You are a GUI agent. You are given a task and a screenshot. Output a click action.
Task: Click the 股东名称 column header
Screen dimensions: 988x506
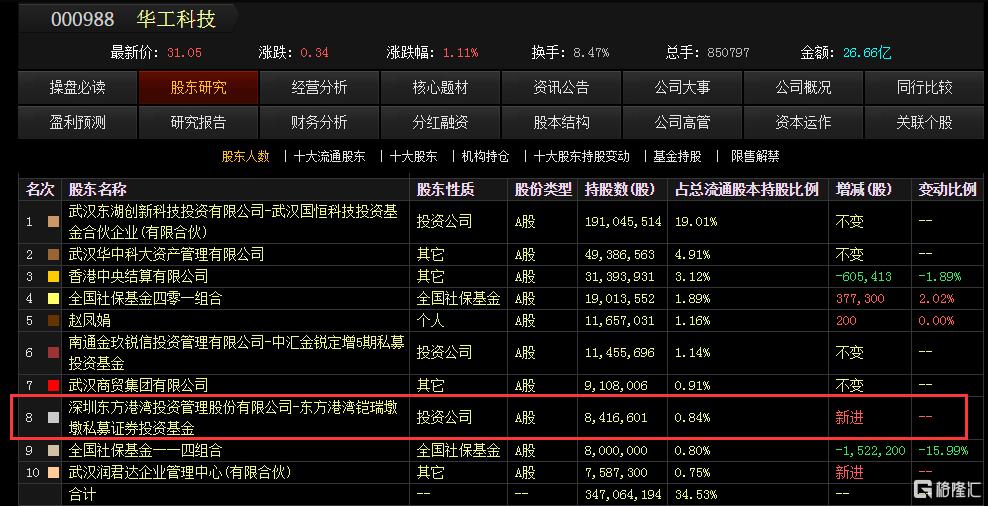click(x=98, y=190)
